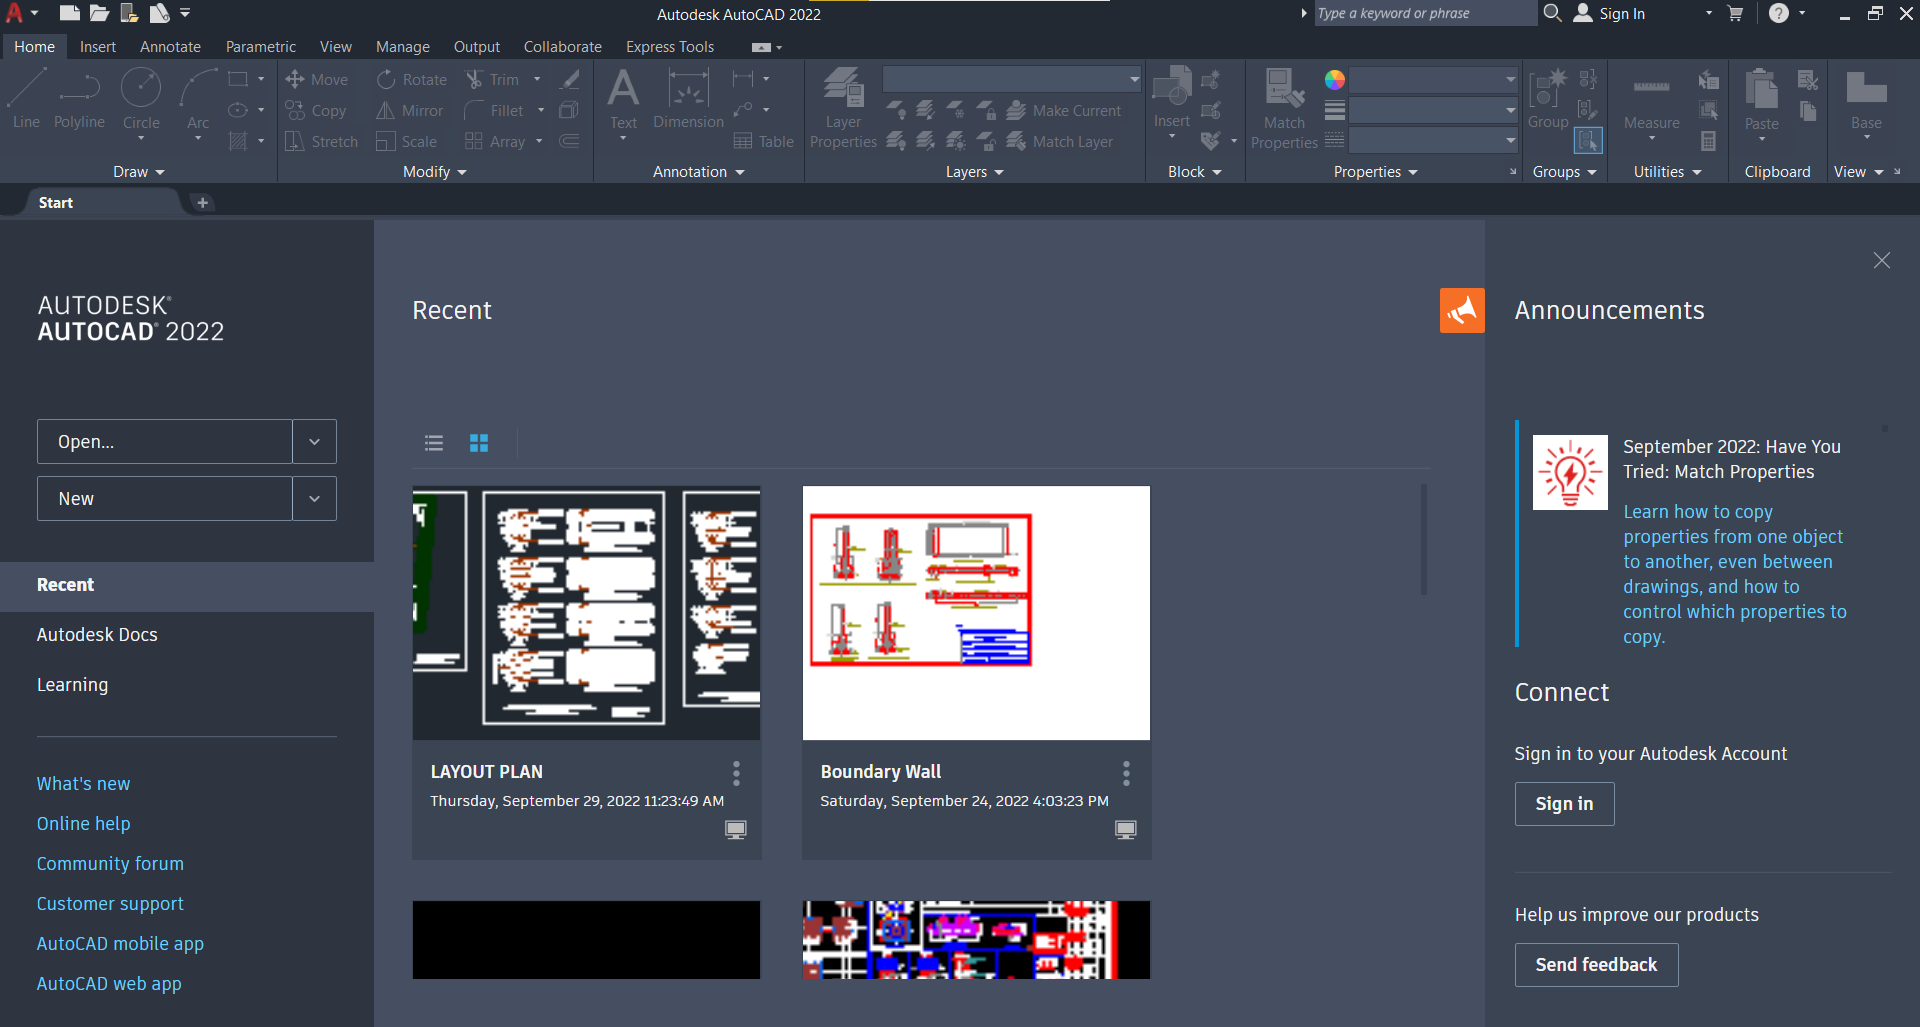
Task: Switch recent files to list view
Action: pos(434,443)
